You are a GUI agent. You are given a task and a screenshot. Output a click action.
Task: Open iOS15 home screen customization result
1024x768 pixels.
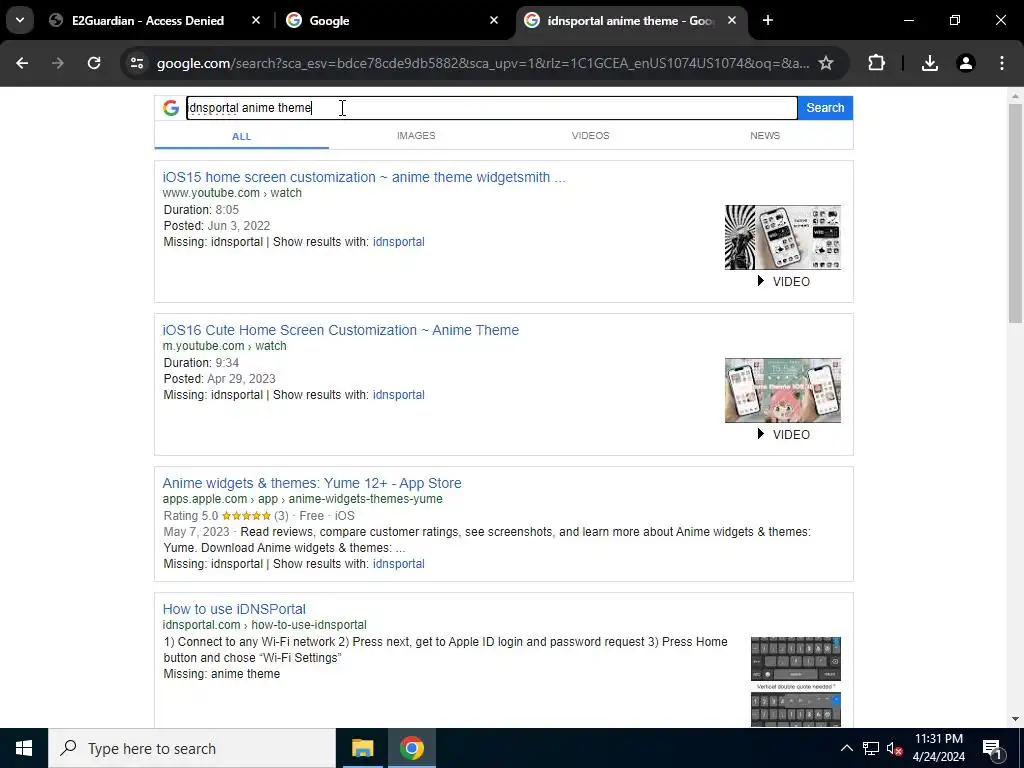[x=364, y=177]
